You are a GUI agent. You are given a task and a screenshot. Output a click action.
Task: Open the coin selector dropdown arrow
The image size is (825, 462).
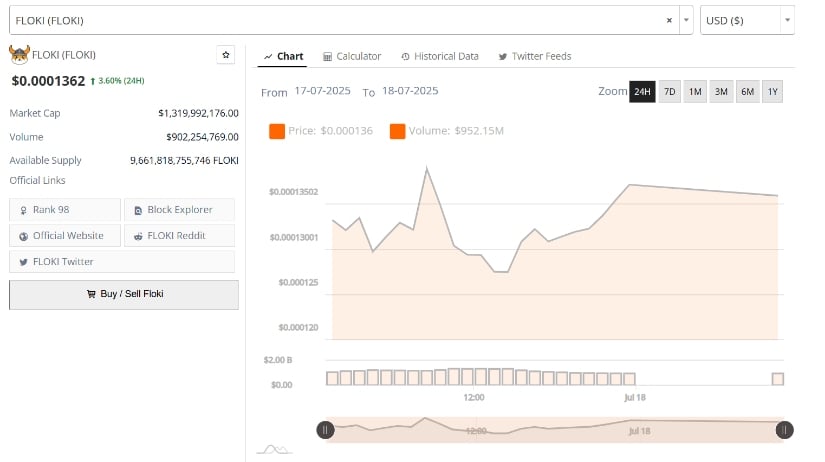[686, 21]
